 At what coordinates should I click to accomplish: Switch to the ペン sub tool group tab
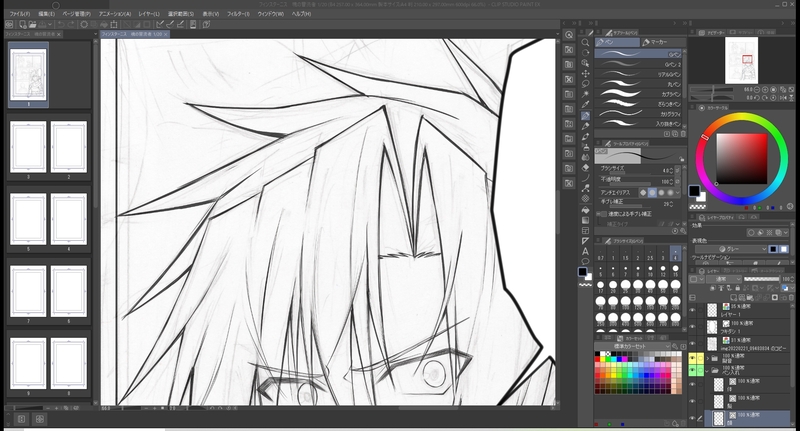(x=617, y=42)
